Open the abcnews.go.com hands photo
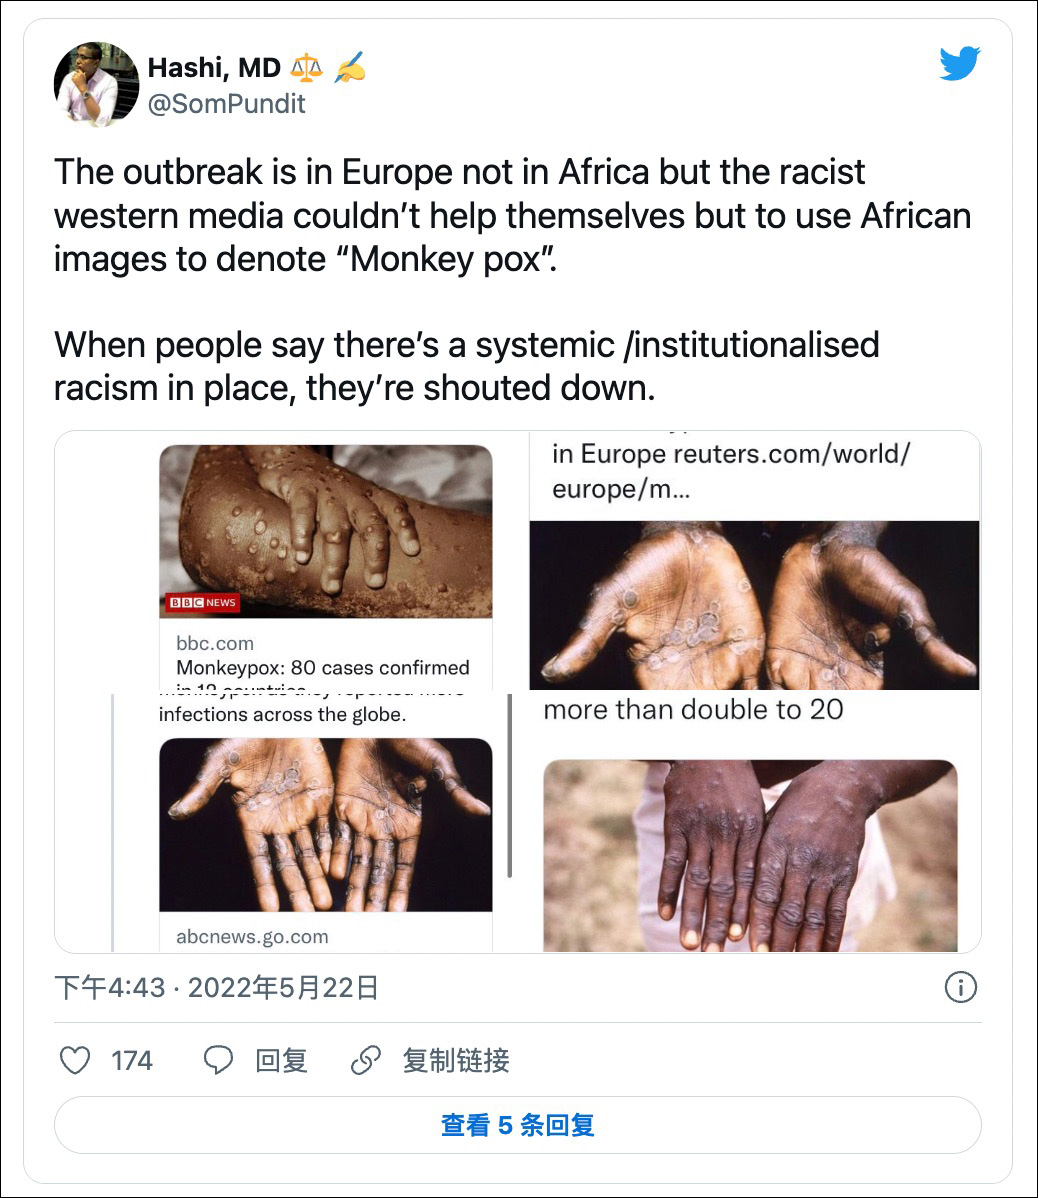This screenshot has width=1038, height=1198. point(326,824)
